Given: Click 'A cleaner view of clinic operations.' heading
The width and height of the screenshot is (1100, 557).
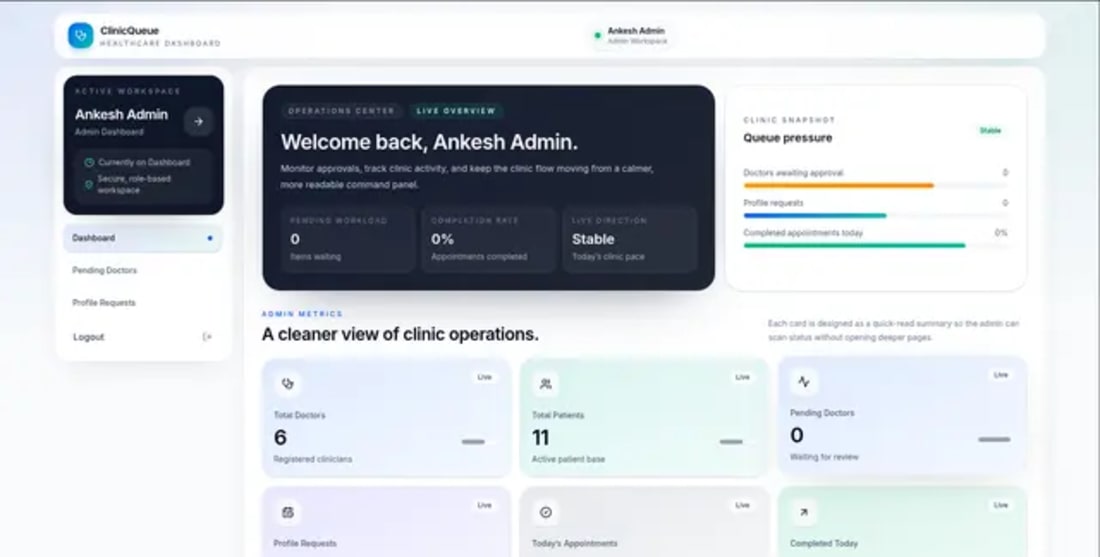Looking at the screenshot, I should (x=401, y=335).
